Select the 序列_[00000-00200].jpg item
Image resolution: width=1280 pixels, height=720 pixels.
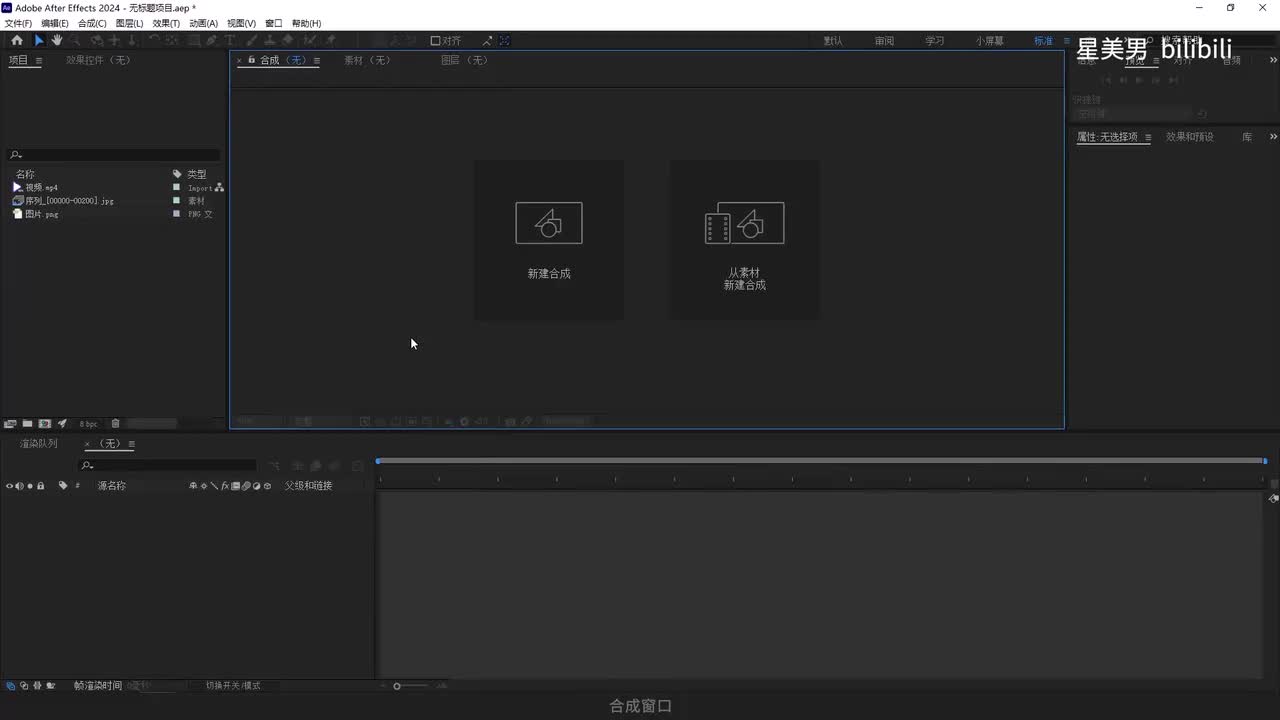(69, 200)
